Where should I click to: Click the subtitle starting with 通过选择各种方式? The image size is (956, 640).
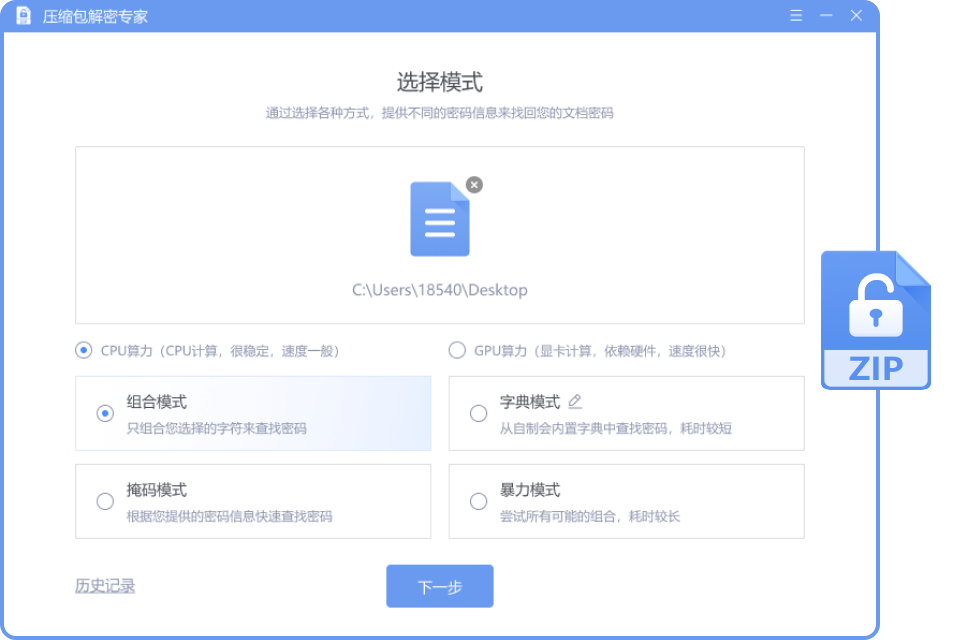(x=440, y=113)
